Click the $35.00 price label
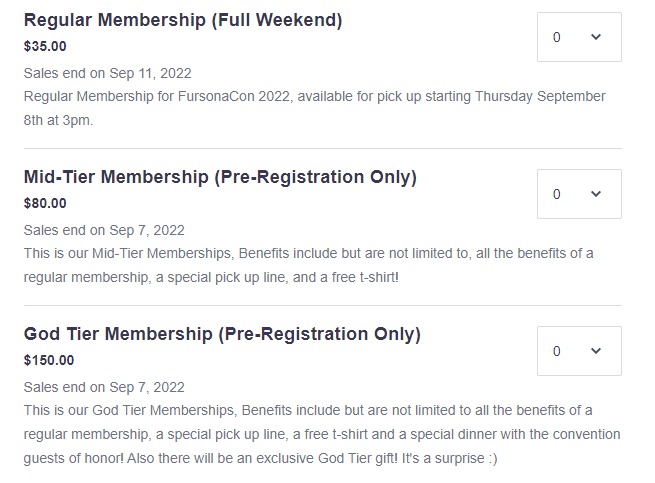 [45, 46]
